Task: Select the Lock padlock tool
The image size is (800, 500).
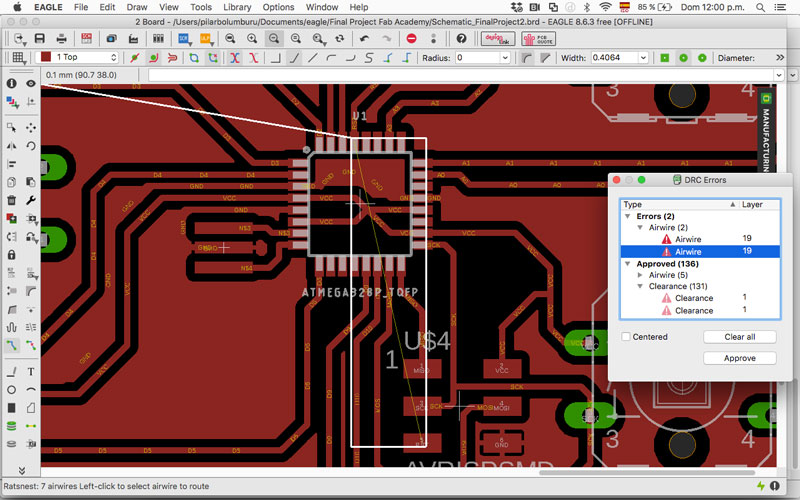Action: point(11,255)
